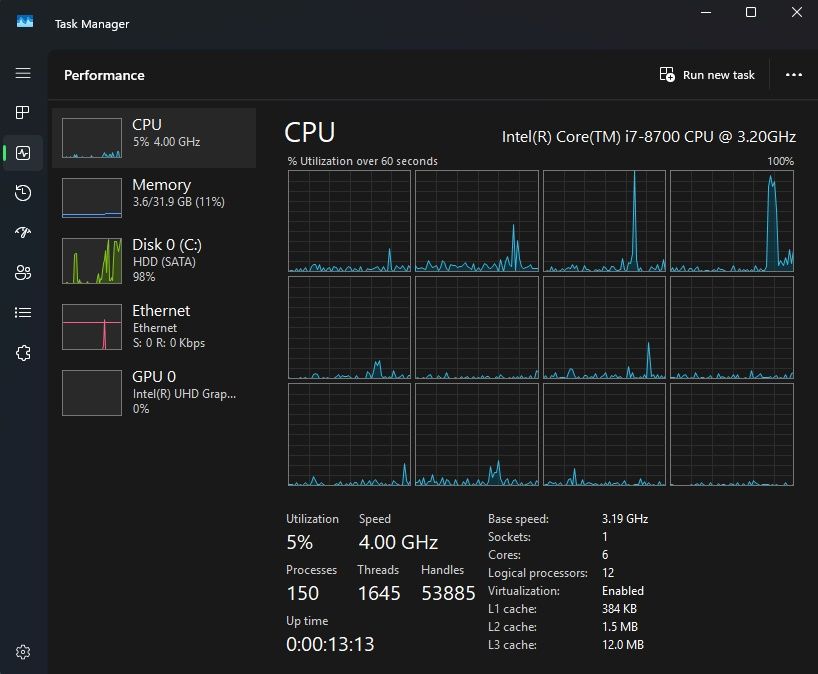Click the 12.0 MB L3 cache value
The image size is (818, 674).
coord(623,645)
